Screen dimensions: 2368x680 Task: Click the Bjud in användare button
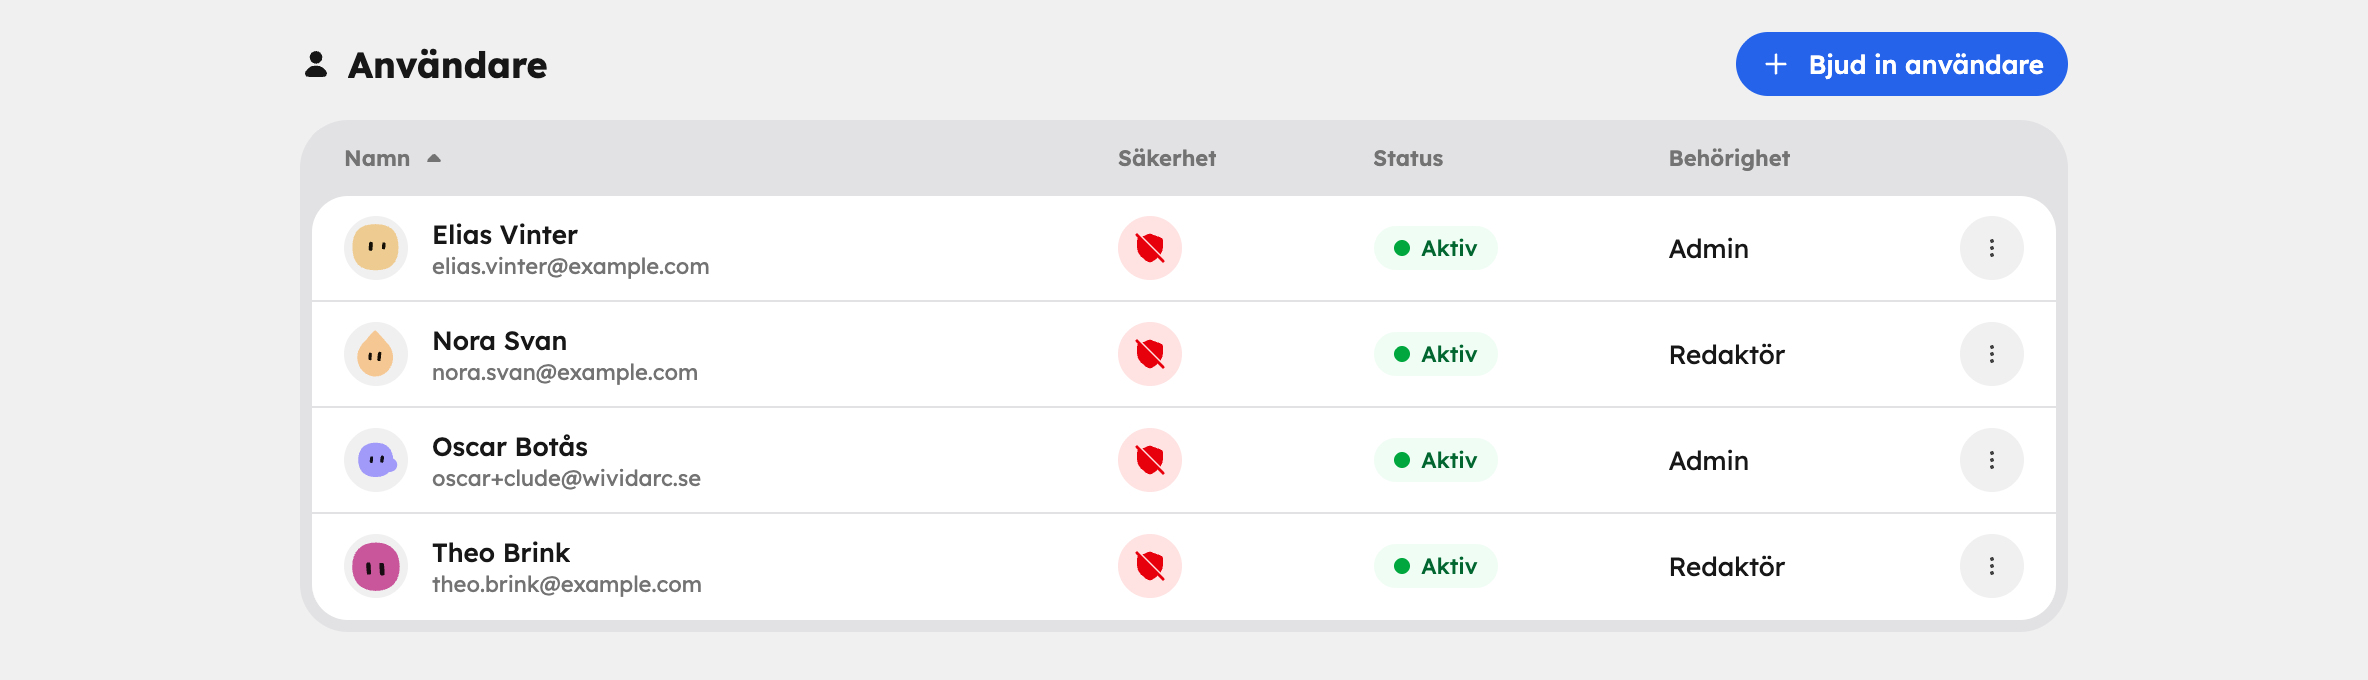[x=1901, y=64]
